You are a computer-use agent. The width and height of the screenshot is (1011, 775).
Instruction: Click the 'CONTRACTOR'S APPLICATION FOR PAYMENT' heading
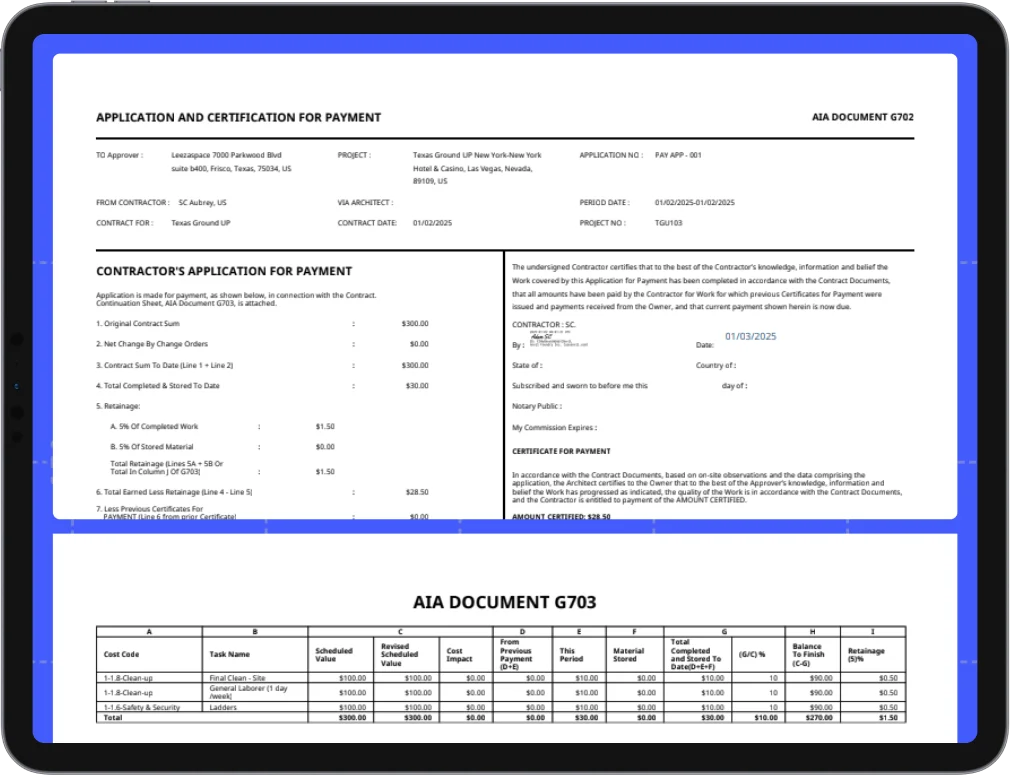pos(224,271)
